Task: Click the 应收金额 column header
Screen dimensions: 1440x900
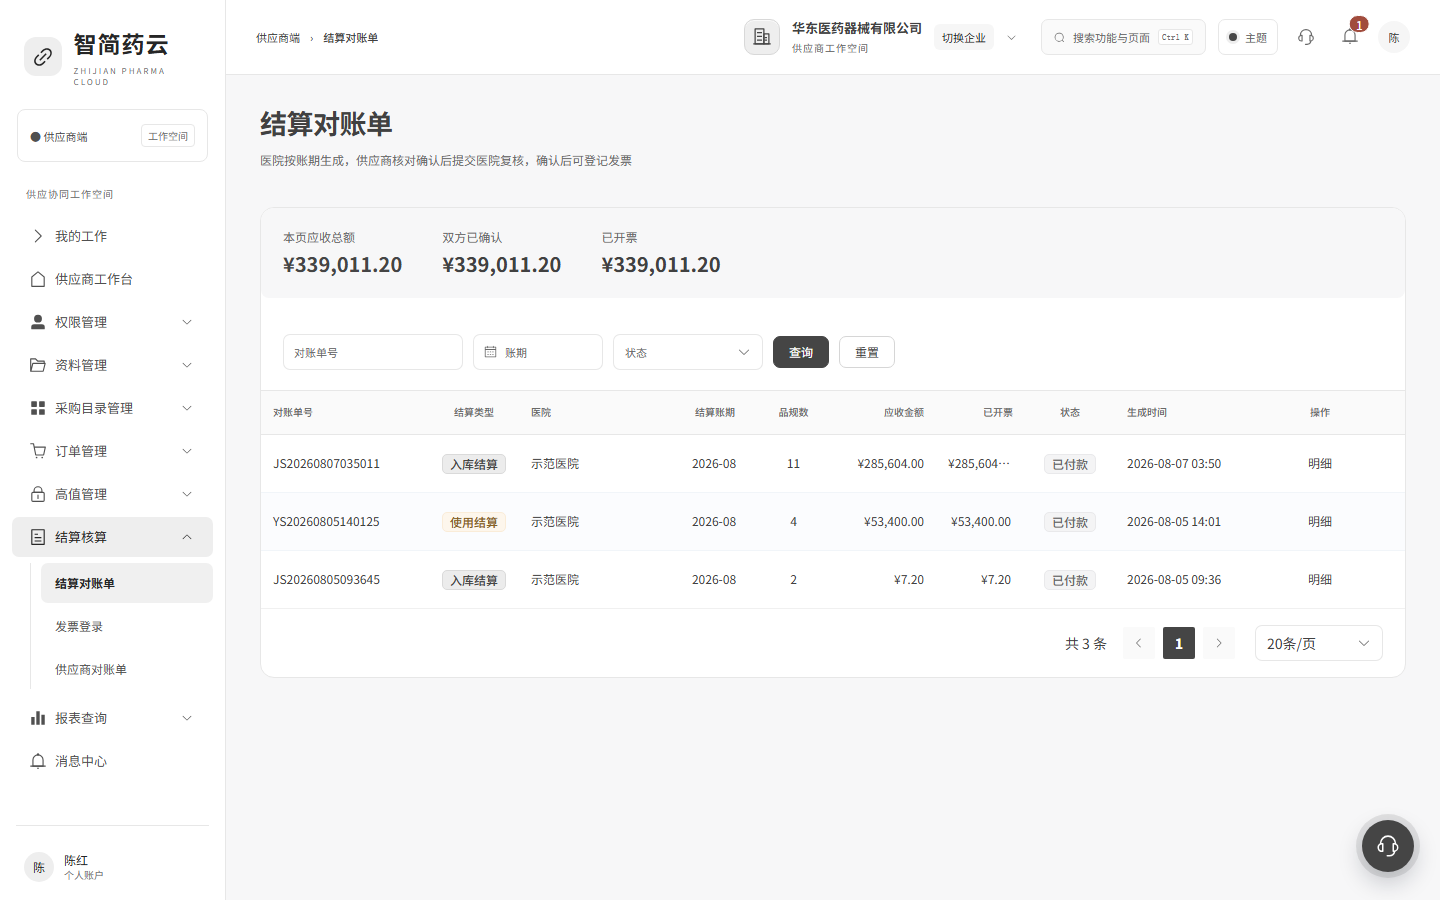Action: pos(904,412)
